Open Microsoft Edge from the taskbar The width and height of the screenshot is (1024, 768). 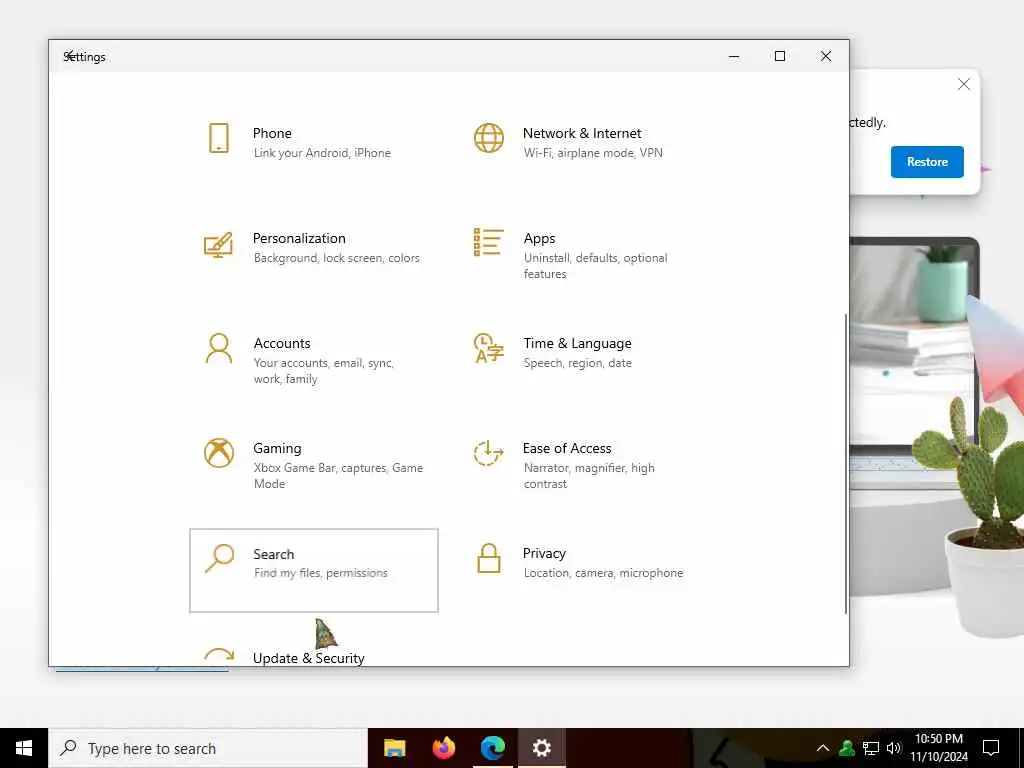click(x=493, y=748)
